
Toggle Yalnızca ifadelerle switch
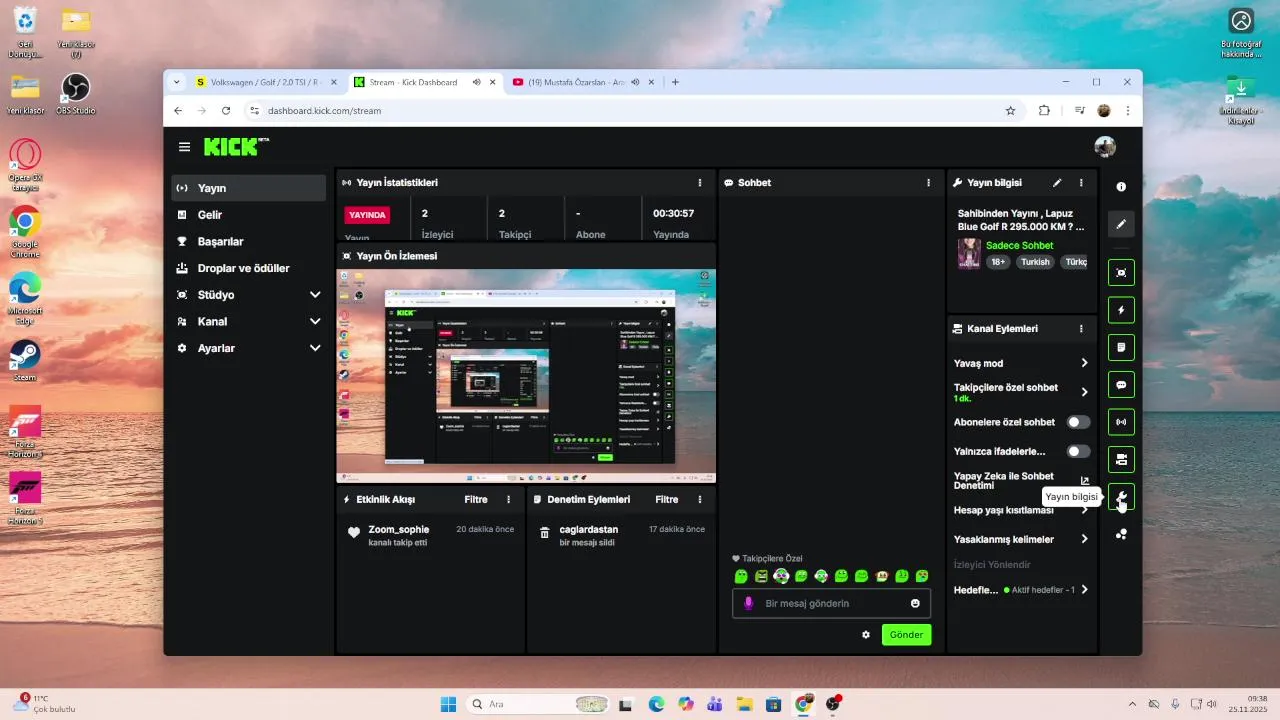tap(1078, 451)
